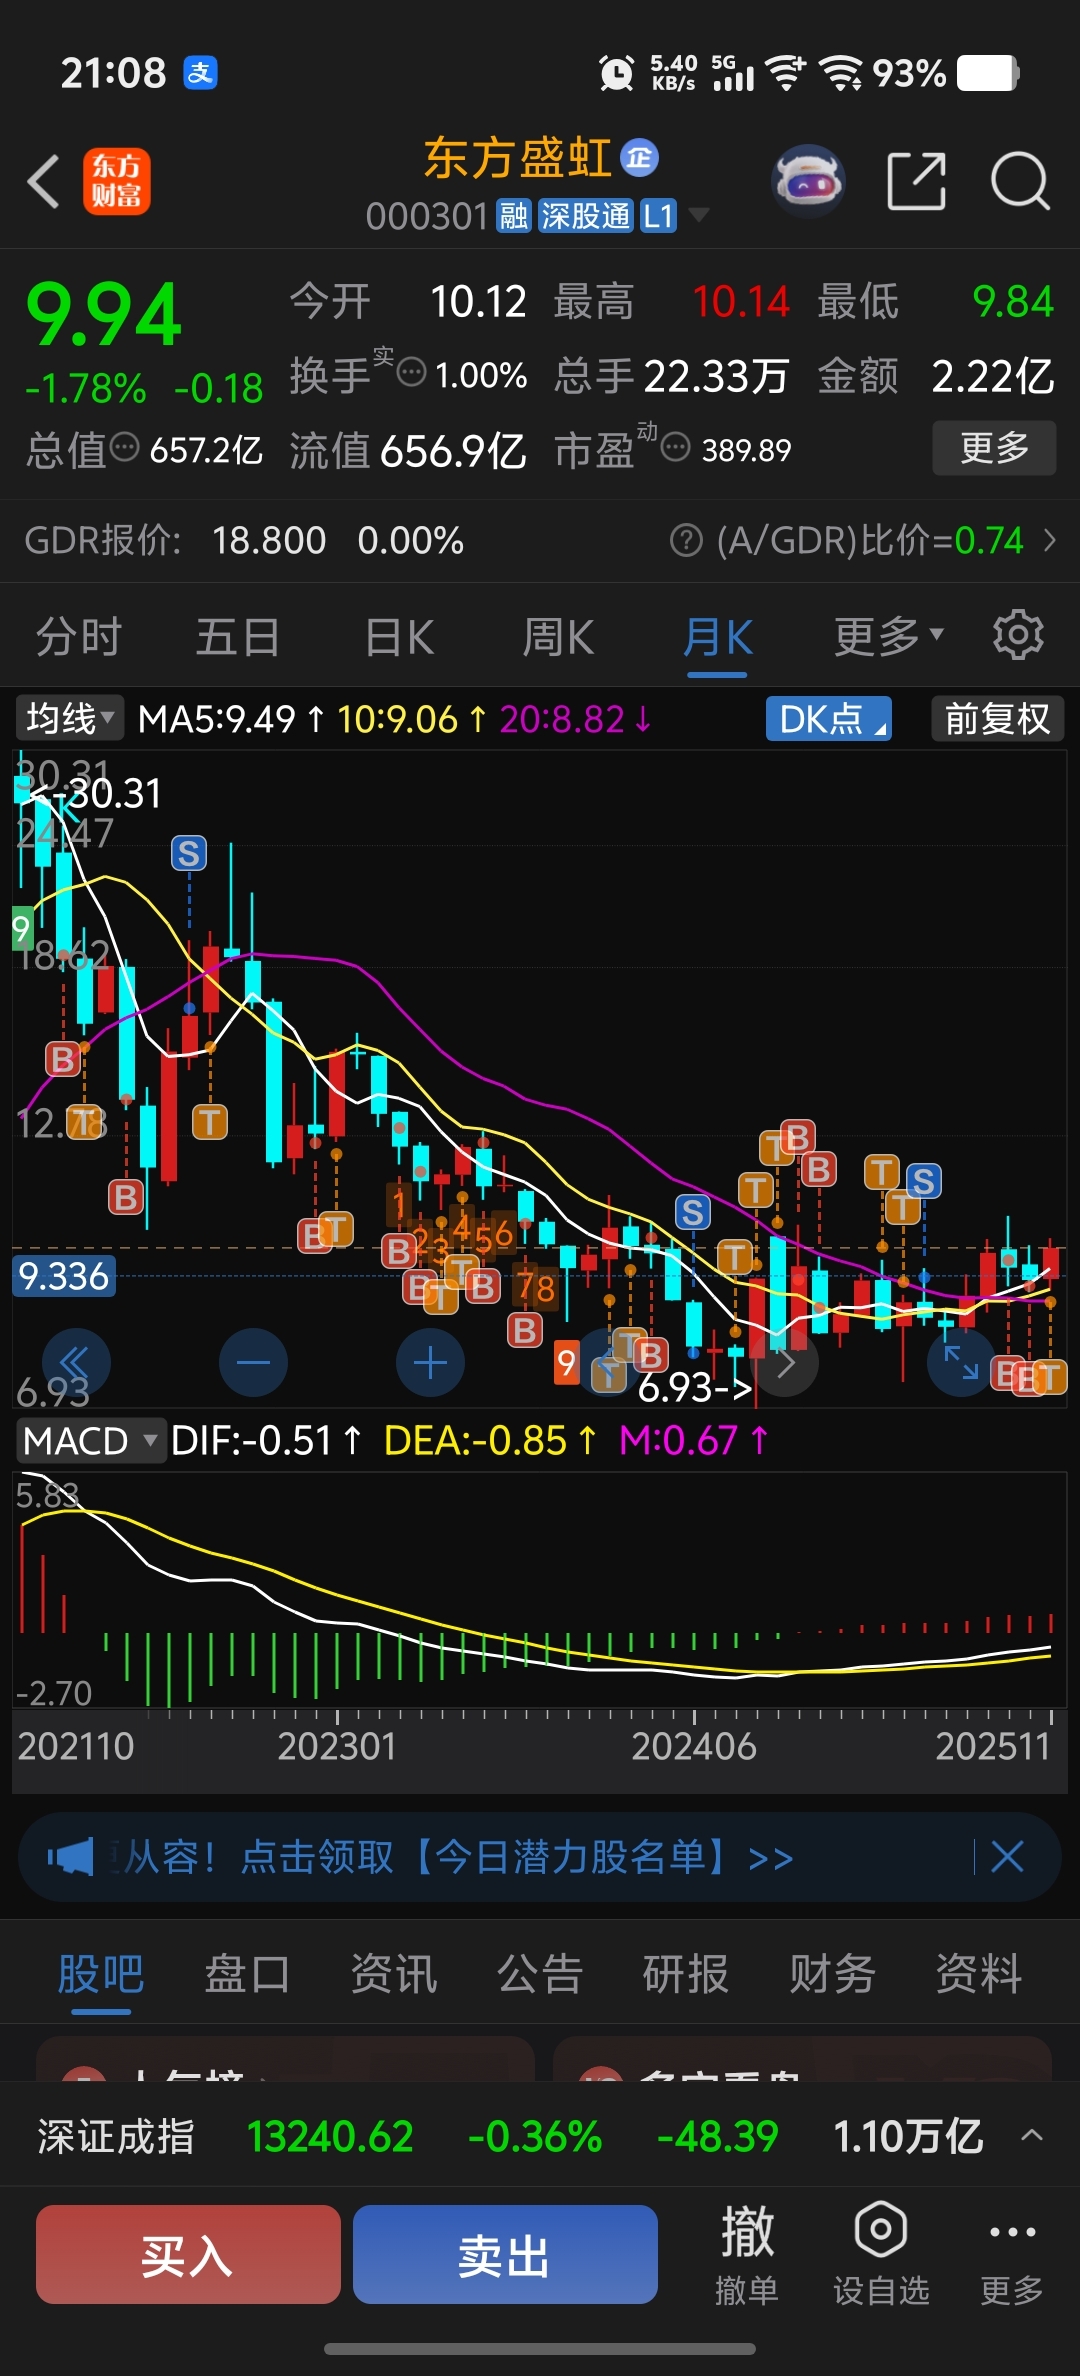
Task: Tap the share export icon
Action: tap(917, 182)
